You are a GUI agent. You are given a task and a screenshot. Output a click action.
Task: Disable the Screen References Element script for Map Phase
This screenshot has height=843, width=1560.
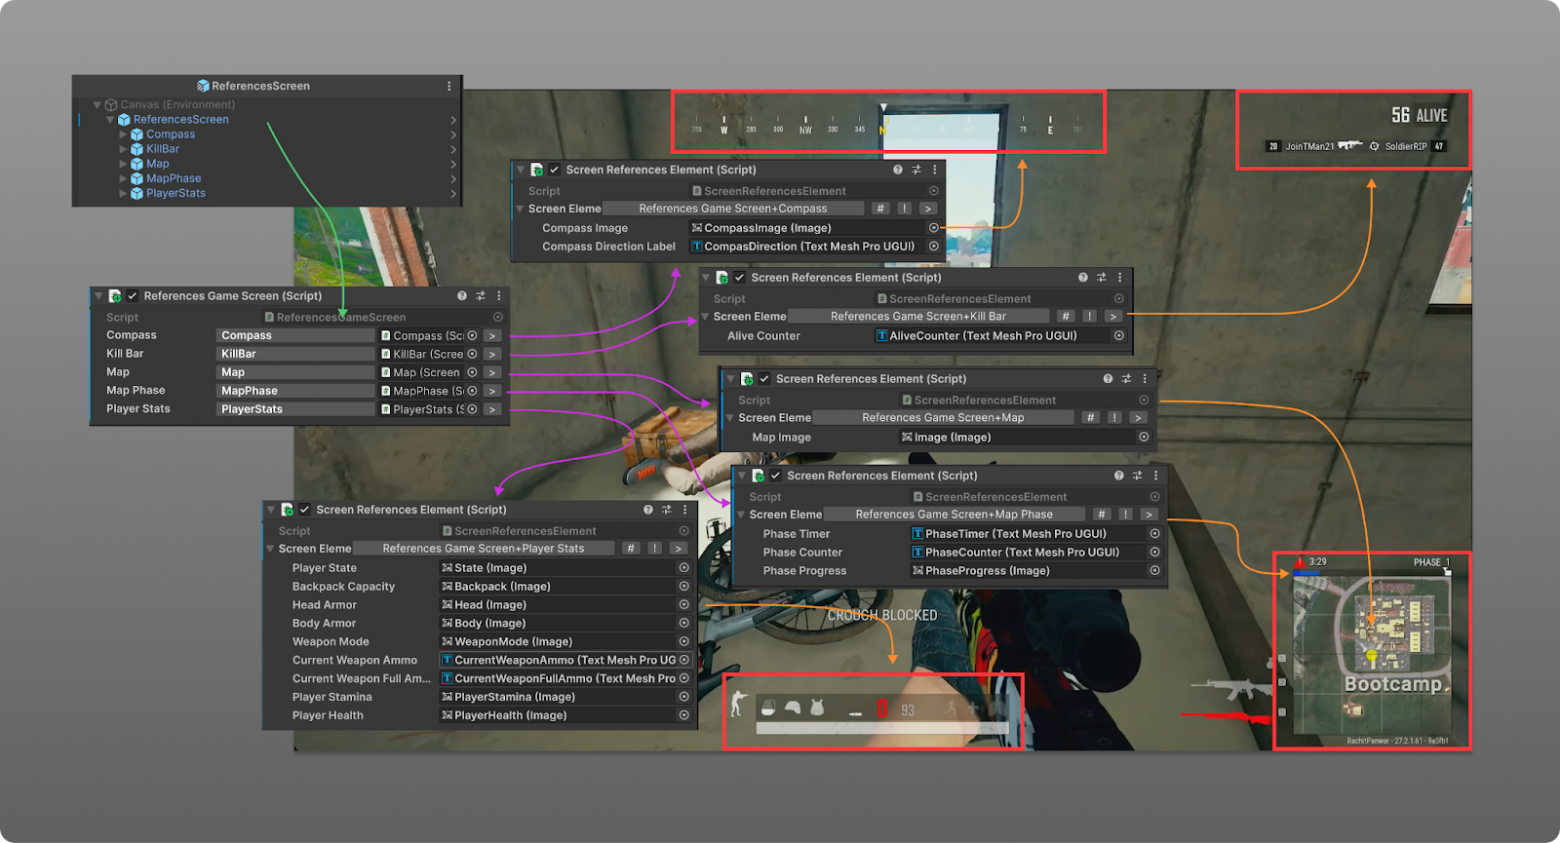coord(775,476)
